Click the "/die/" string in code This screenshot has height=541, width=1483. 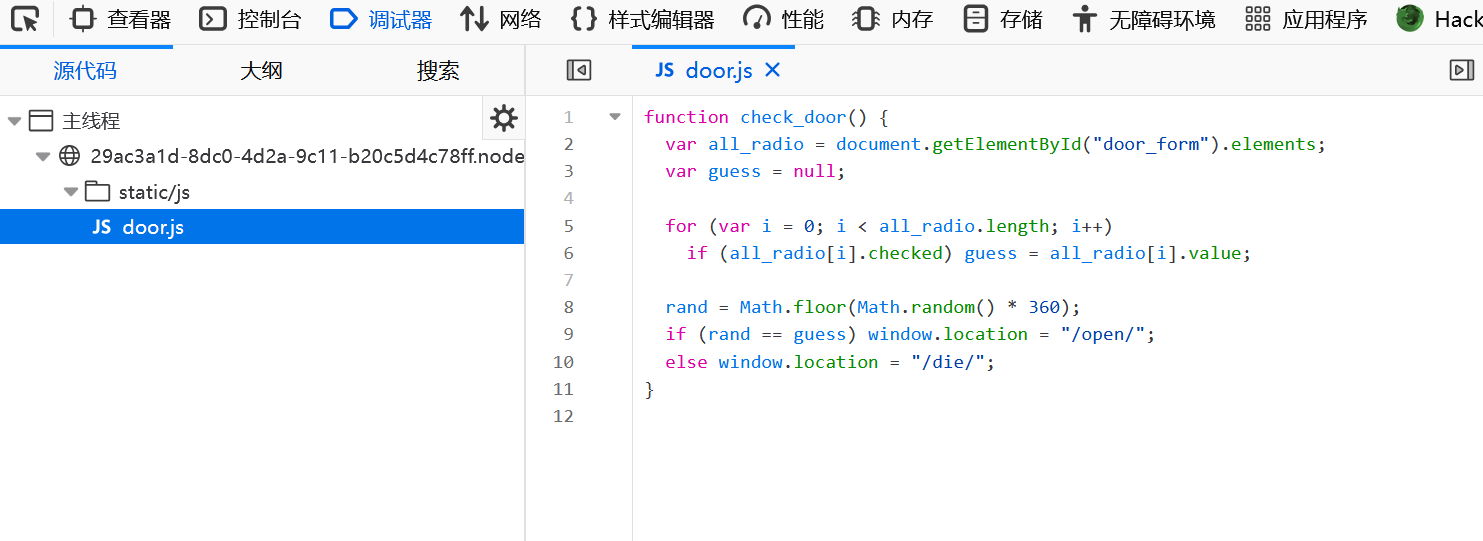pos(949,362)
